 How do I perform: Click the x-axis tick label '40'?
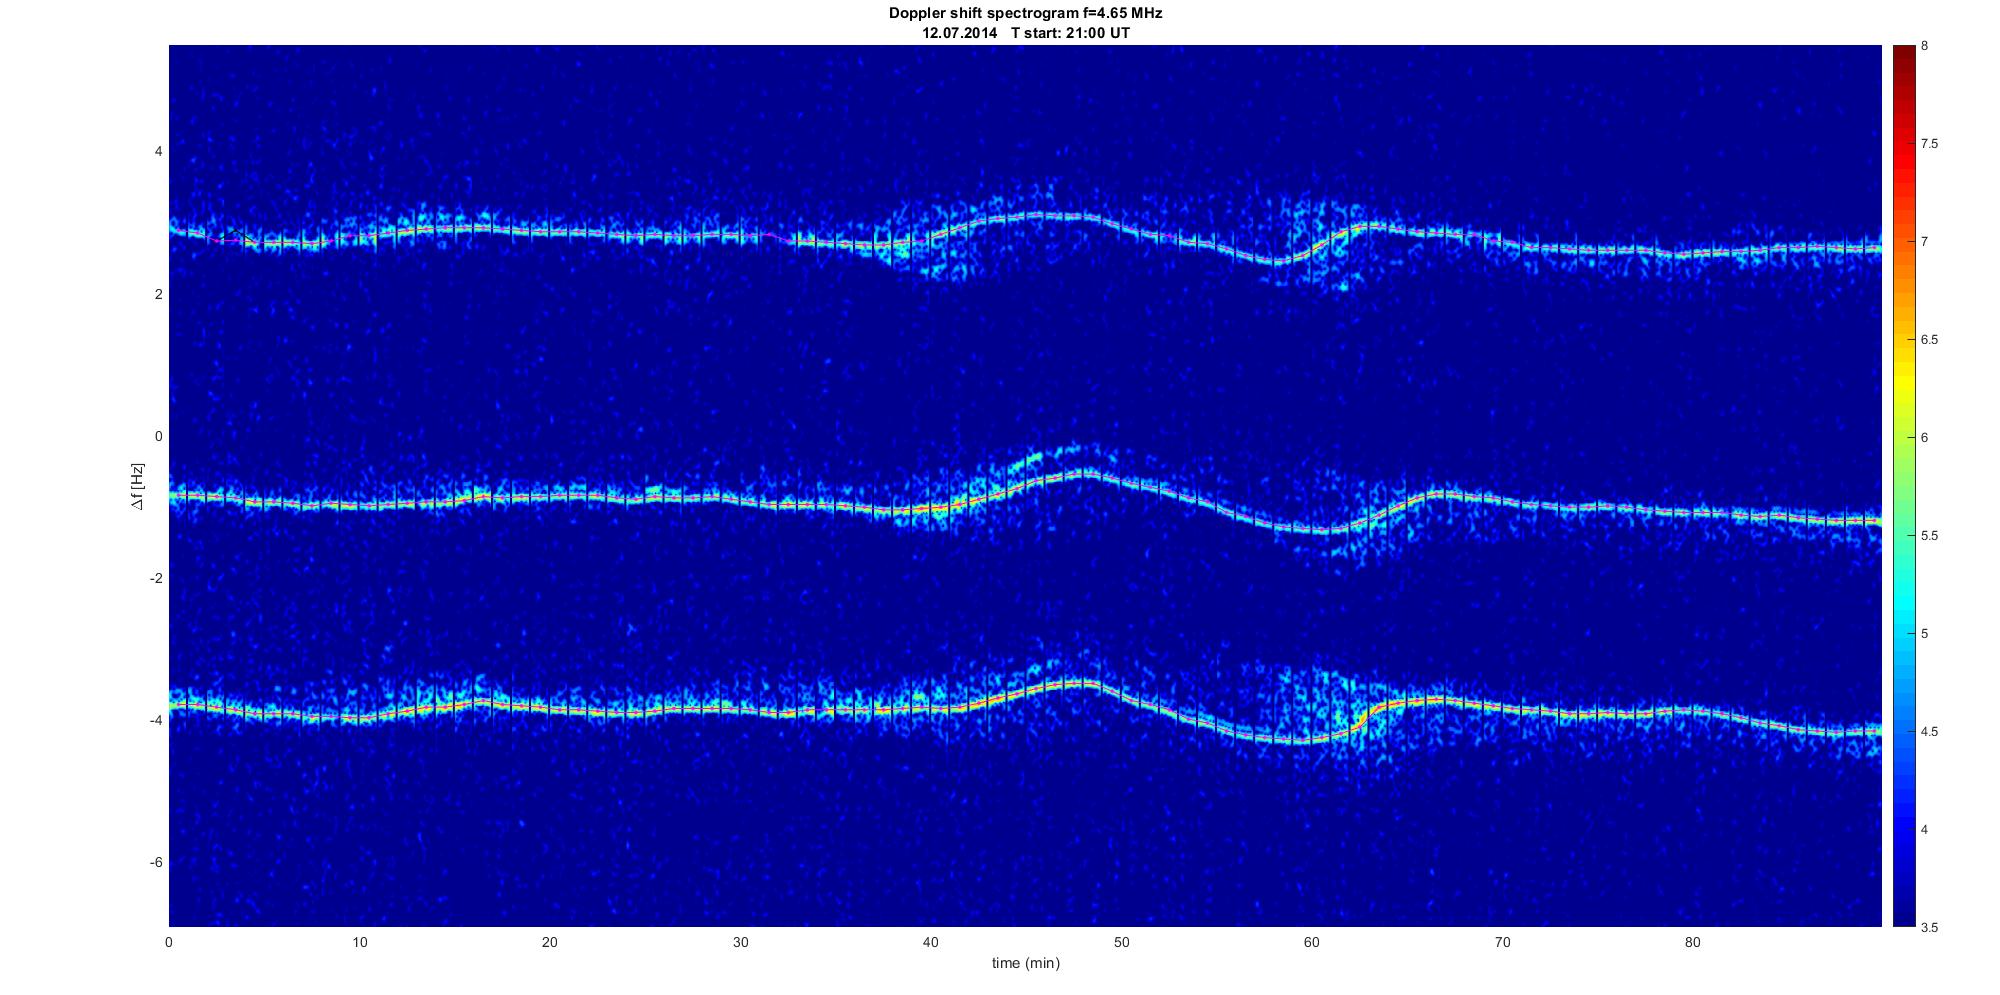[x=931, y=942]
